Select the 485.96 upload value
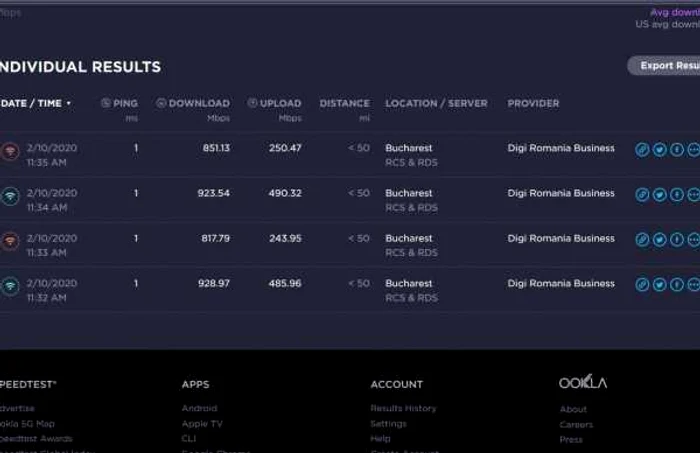 [x=285, y=283]
